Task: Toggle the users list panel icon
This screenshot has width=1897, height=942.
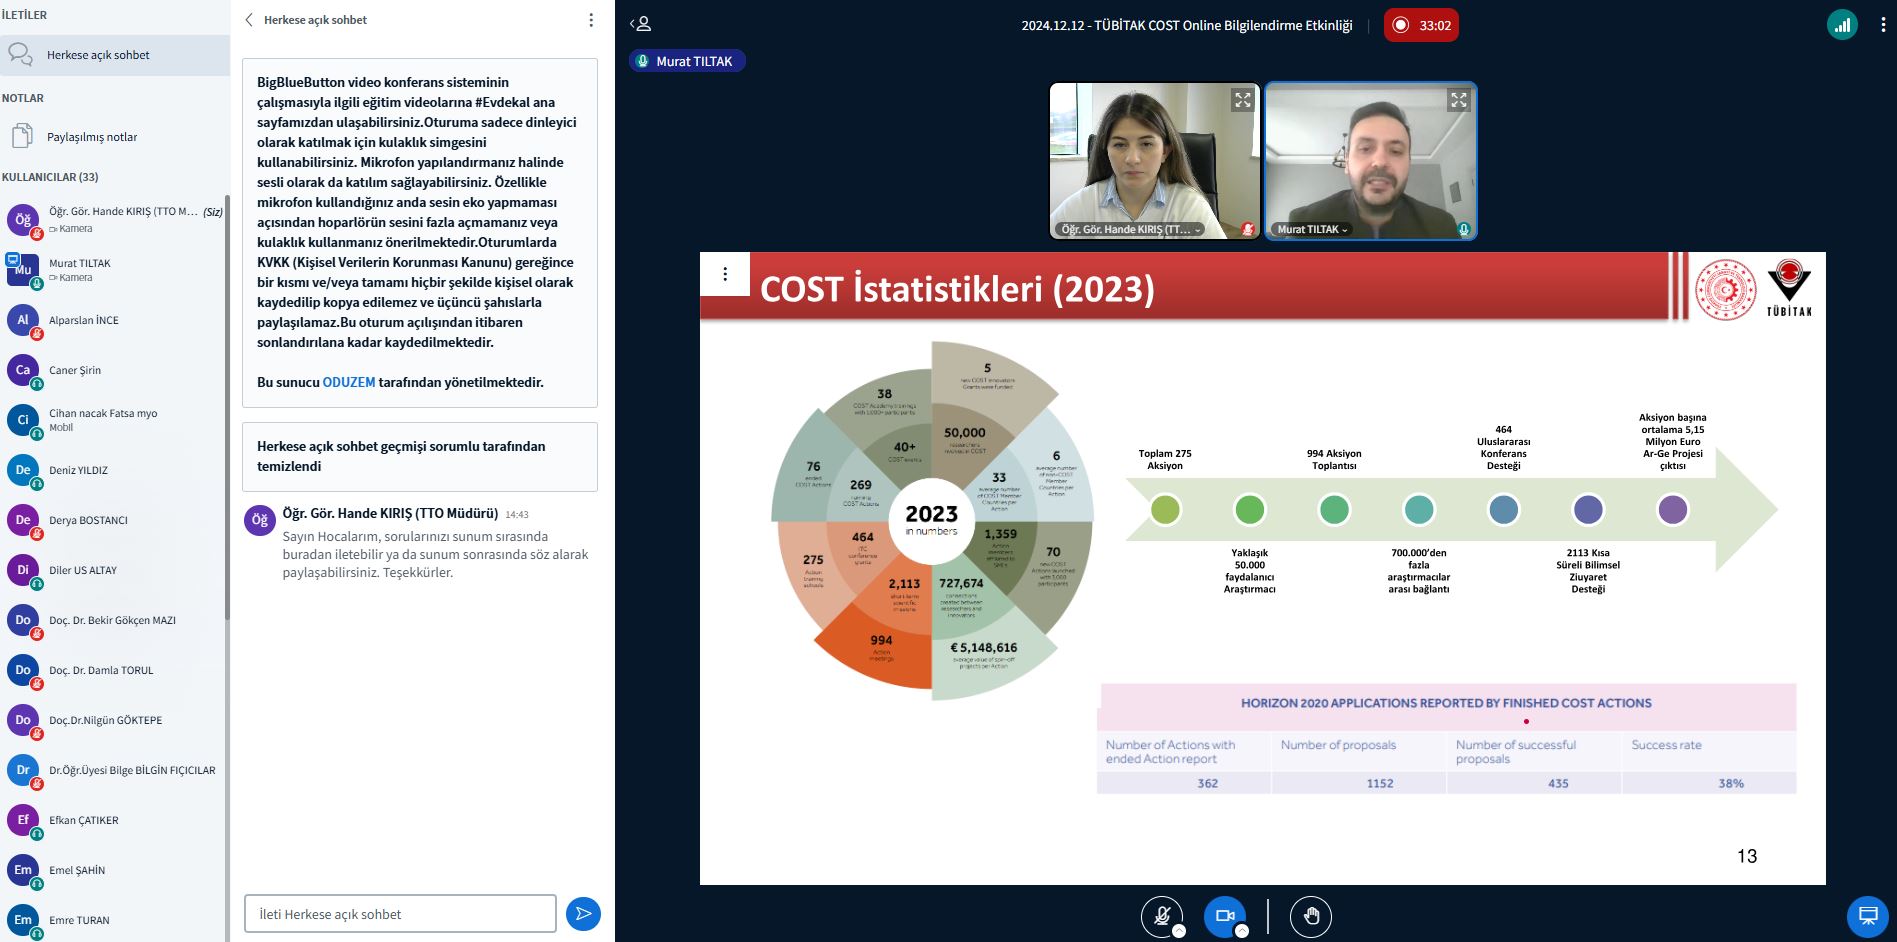Action: pyautogui.click(x=640, y=24)
